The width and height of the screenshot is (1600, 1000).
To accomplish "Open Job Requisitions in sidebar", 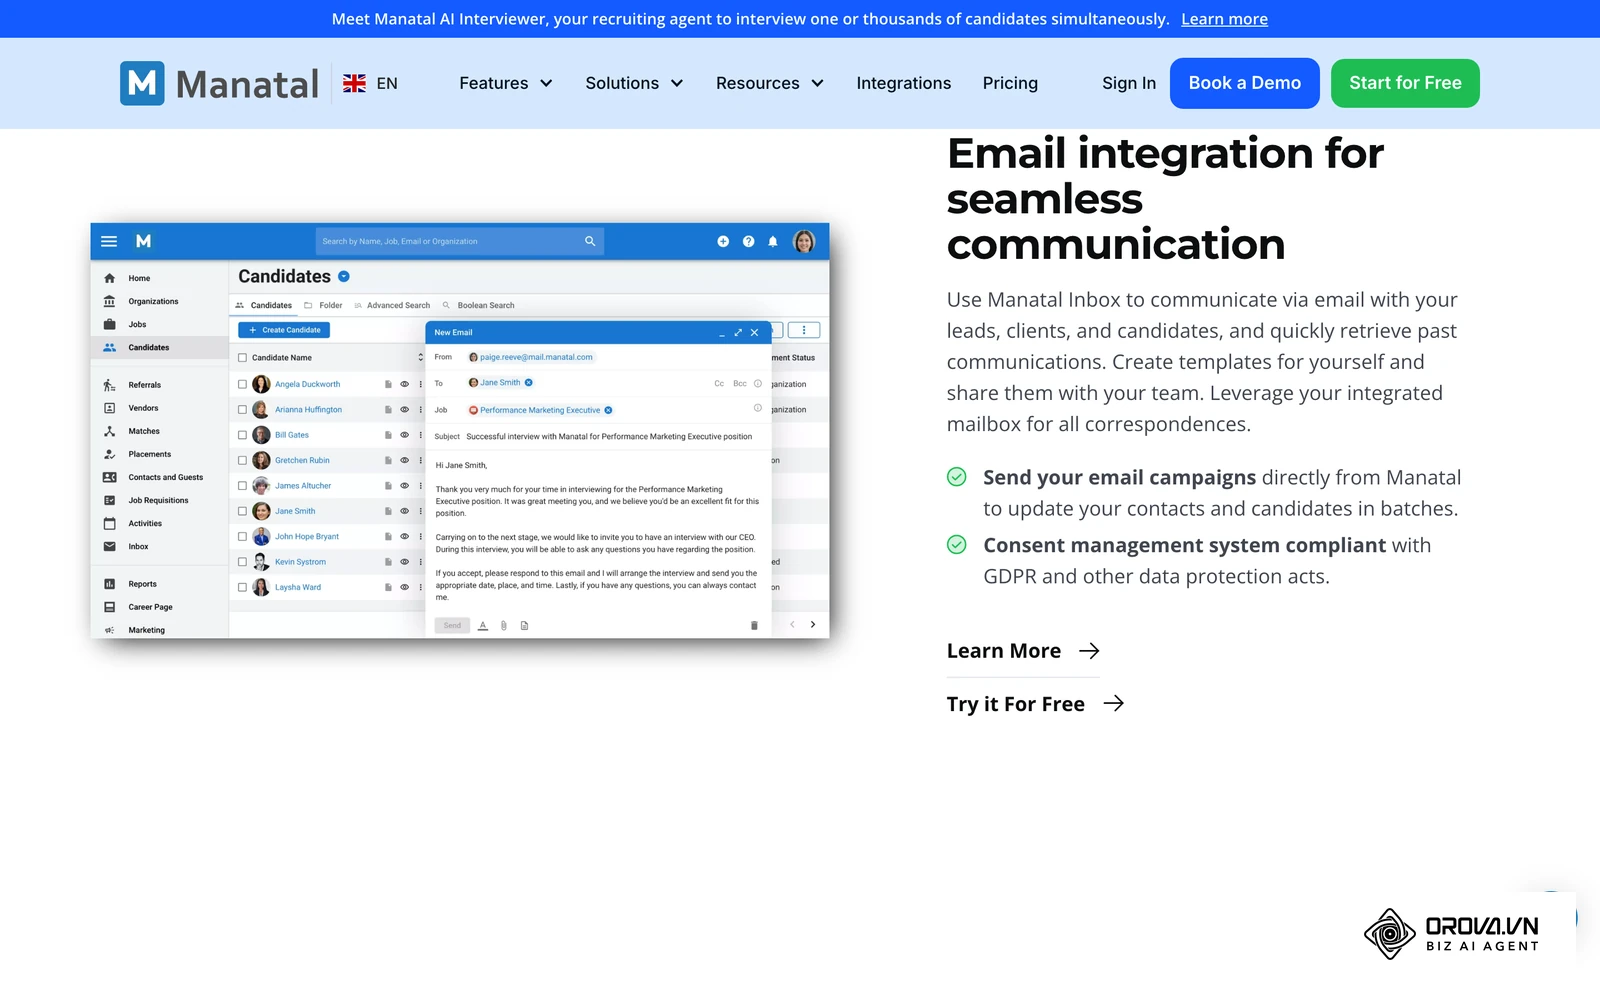I will 160,500.
